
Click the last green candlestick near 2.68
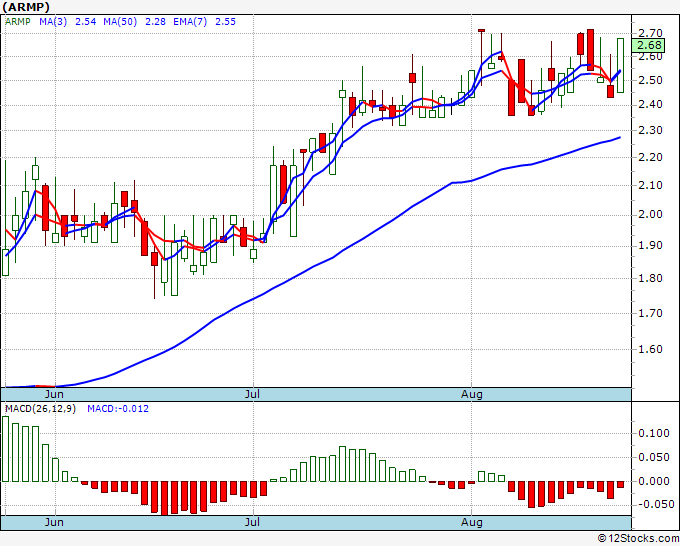click(x=621, y=65)
